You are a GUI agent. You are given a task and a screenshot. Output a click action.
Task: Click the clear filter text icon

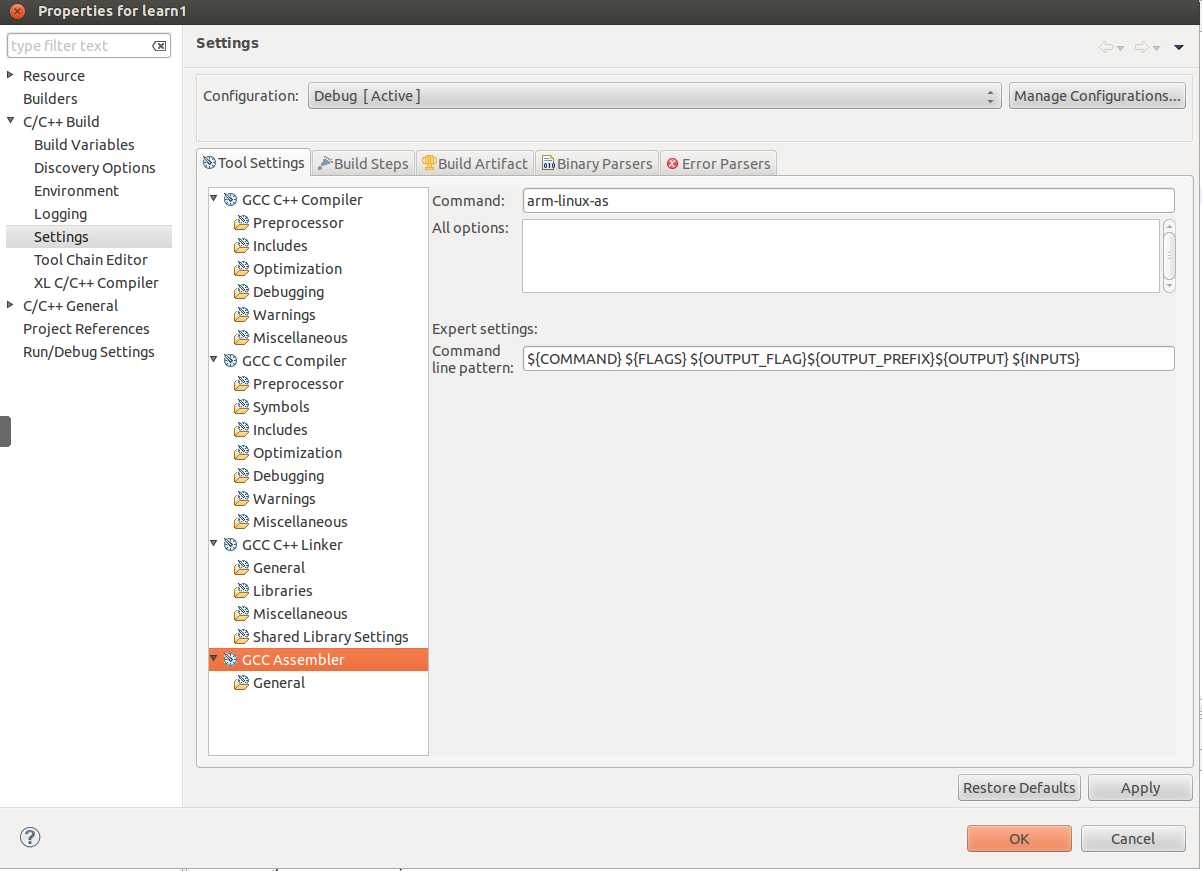click(x=159, y=46)
